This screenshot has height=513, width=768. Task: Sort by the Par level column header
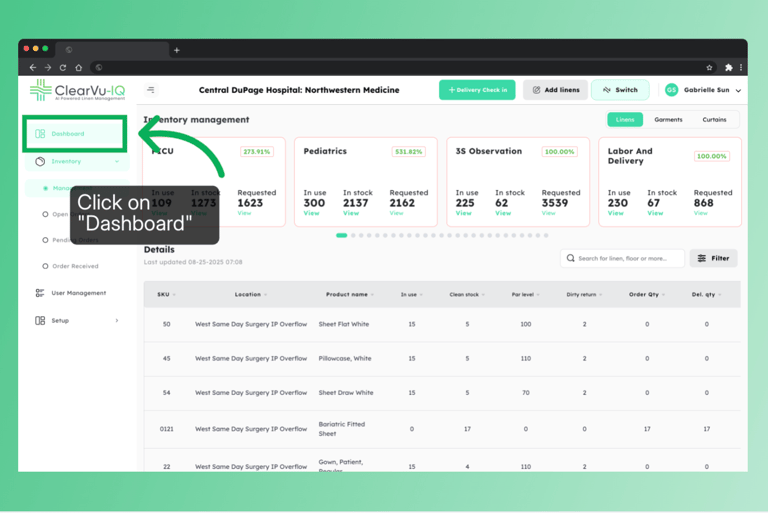(x=526, y=294)
